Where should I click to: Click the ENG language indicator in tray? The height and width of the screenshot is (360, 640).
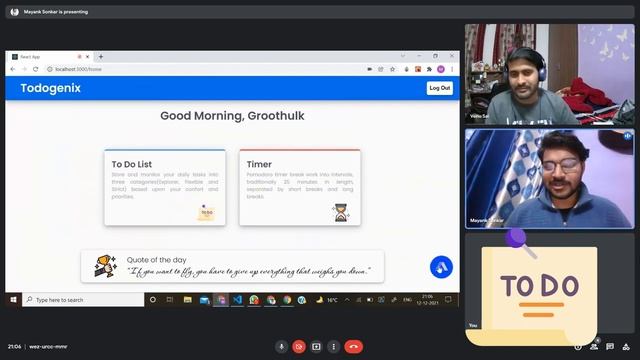tap(407, 300)
